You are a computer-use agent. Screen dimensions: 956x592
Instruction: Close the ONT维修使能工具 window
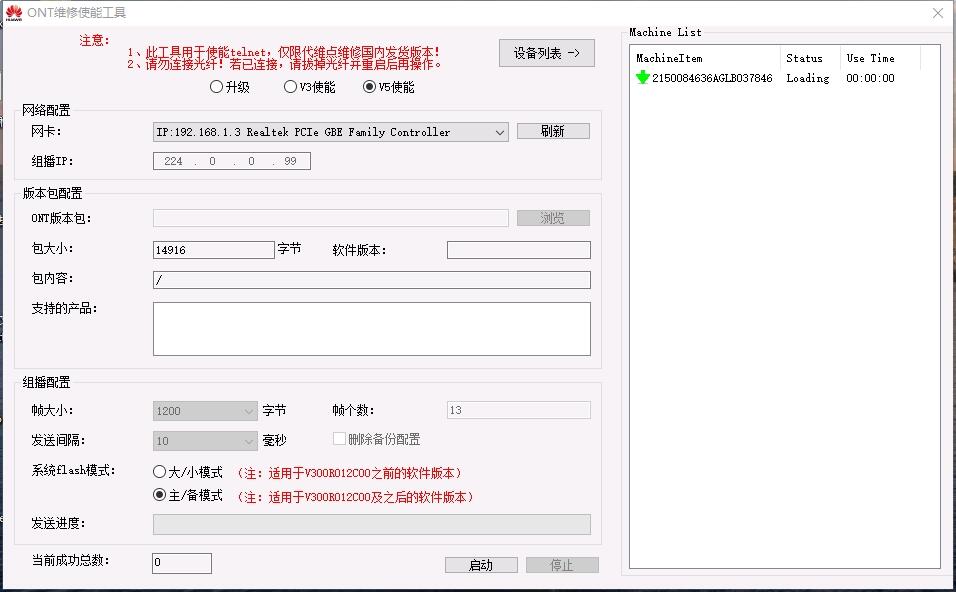[938, 13]
